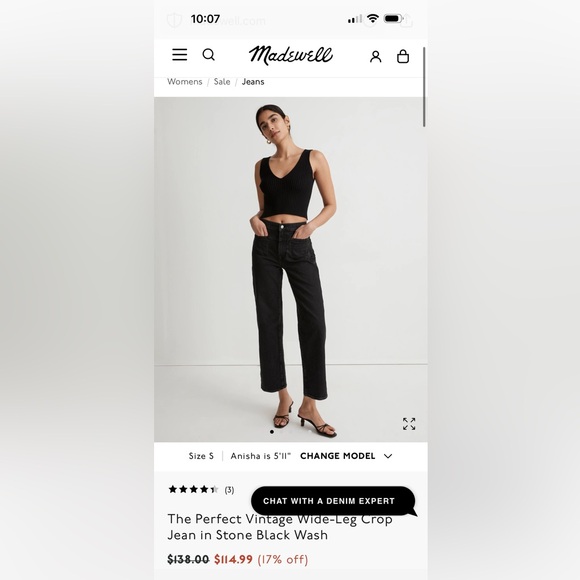This screenshot has height=580, width=580.
Task: Click the Madewell logo
Action: coord(291,55)
